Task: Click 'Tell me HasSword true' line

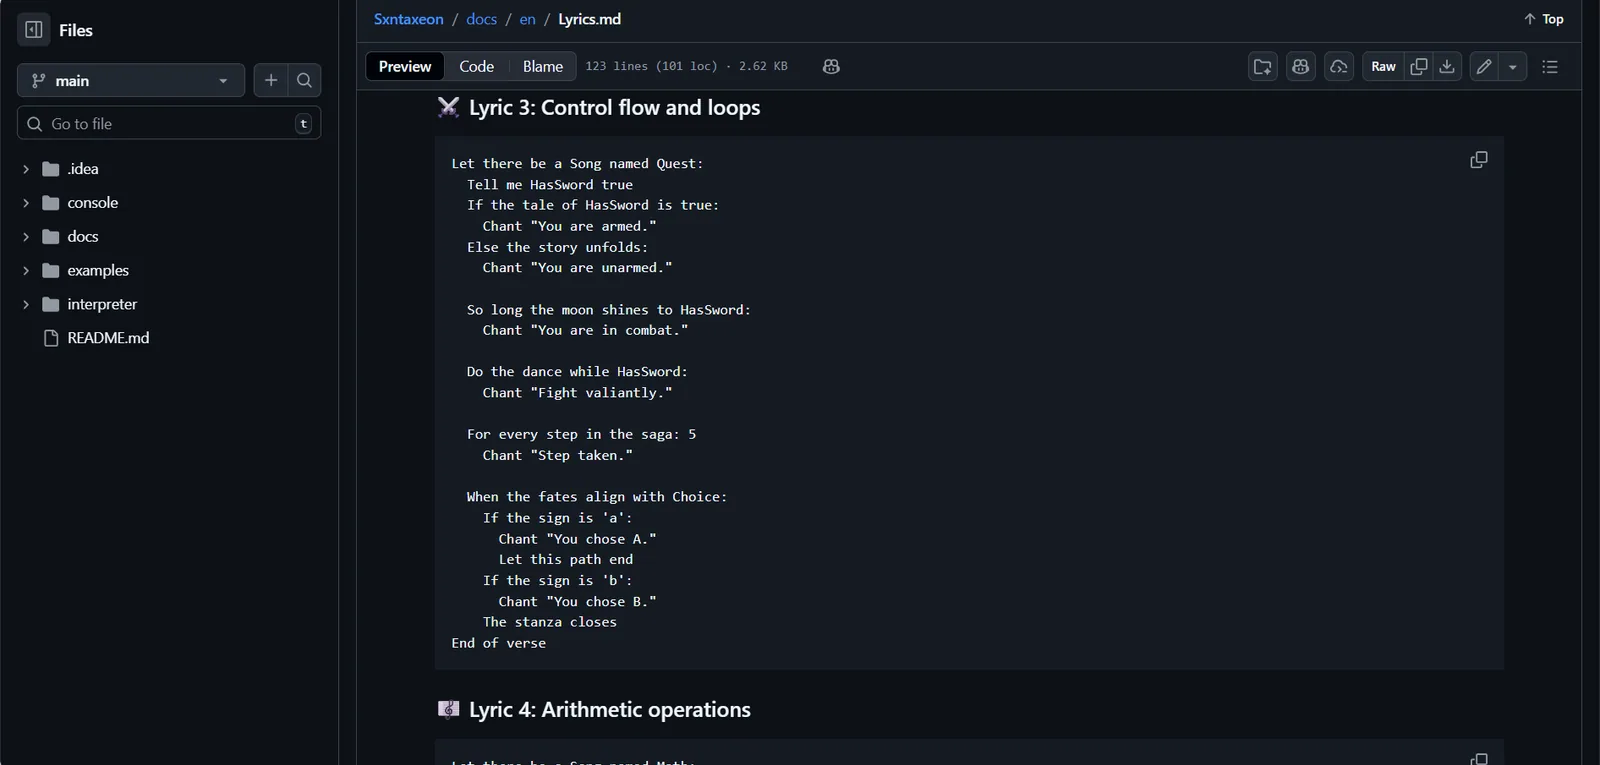Action: [x=550, y=185]
